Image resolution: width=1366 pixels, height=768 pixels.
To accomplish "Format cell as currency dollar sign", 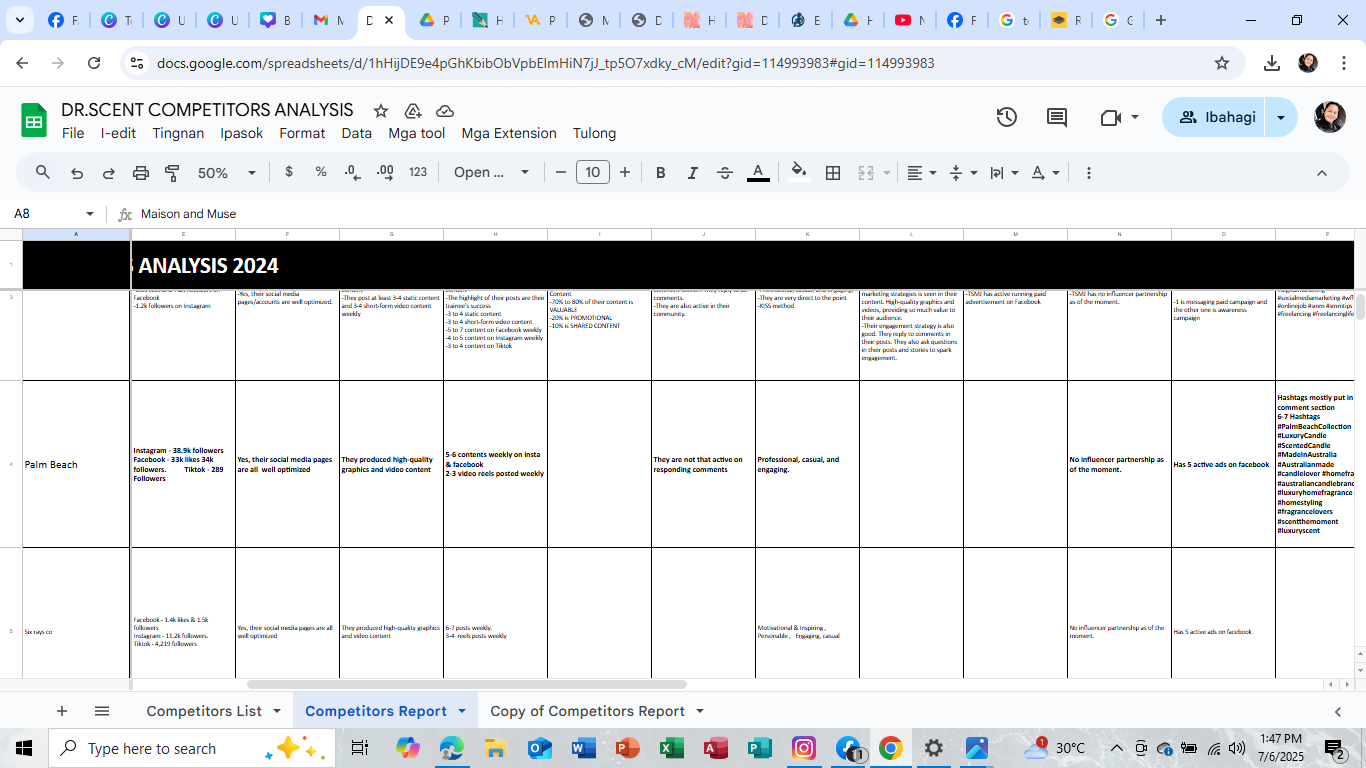I will coord(289,172).
